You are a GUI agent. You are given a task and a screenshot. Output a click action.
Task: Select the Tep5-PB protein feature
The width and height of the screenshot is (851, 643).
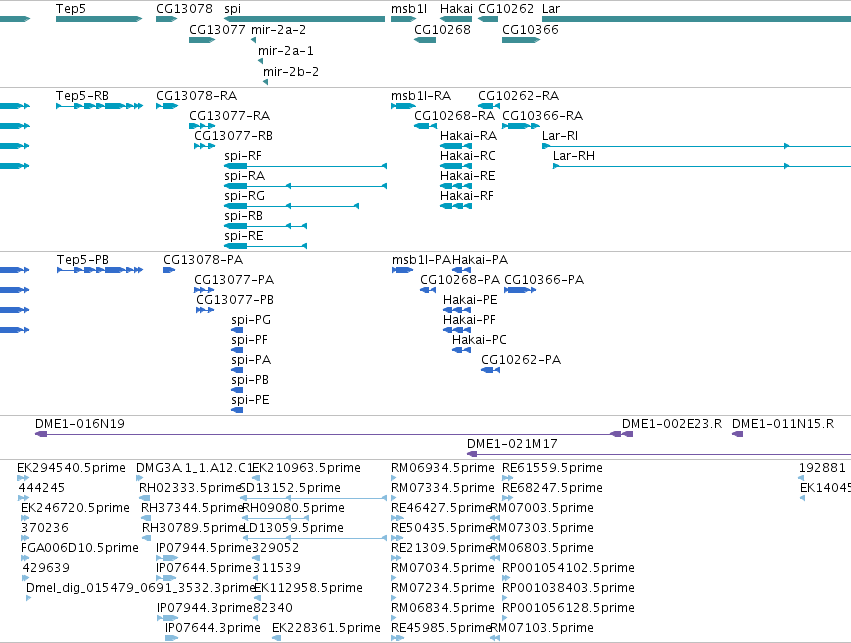click(x=100, y=270)
